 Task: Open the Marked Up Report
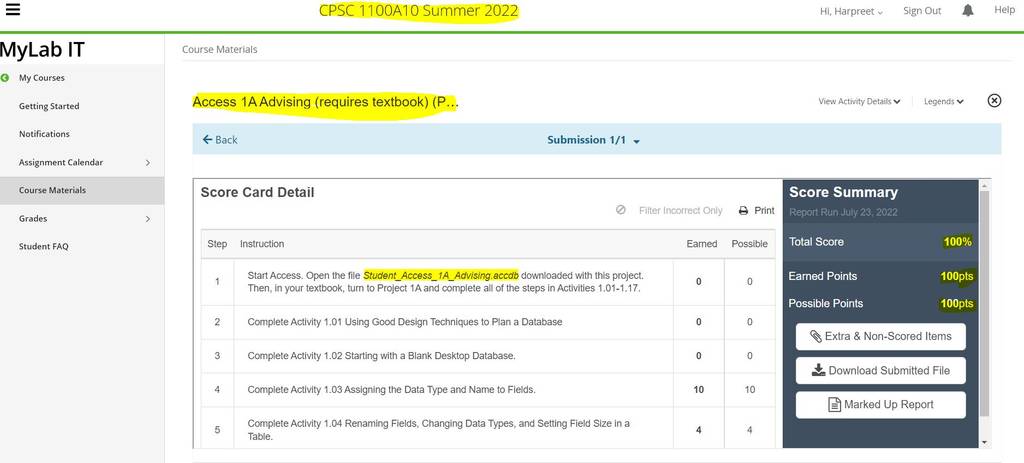pyautogui.click(x=880, y=405)
